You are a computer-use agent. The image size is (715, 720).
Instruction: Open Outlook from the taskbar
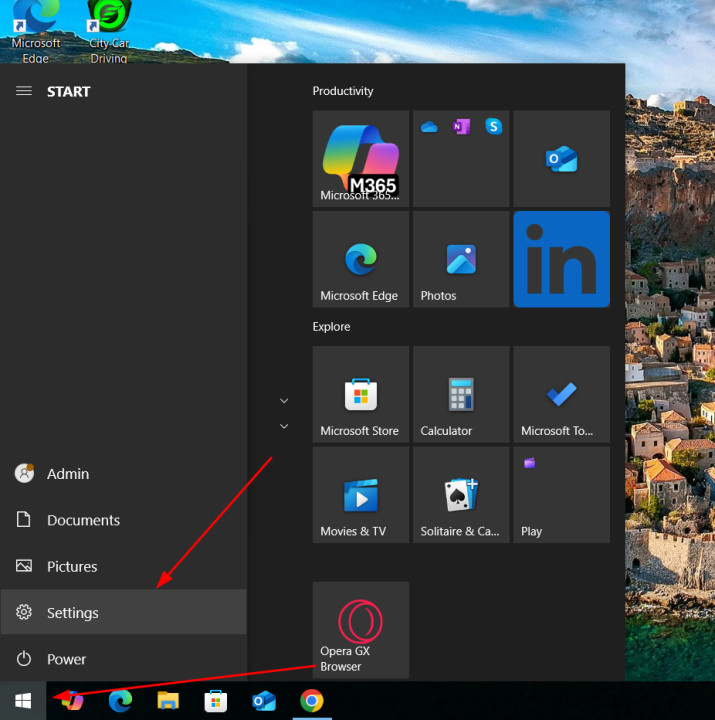[x=264, y=701]
